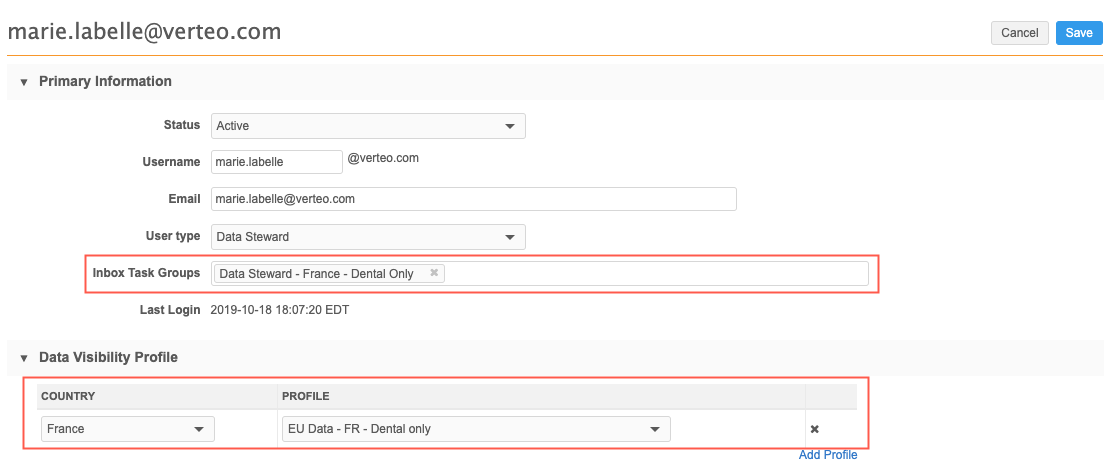1109x465 pixels.
Task: Open the Profile dropdown for EU Data
Action: (x=476, y=429)
